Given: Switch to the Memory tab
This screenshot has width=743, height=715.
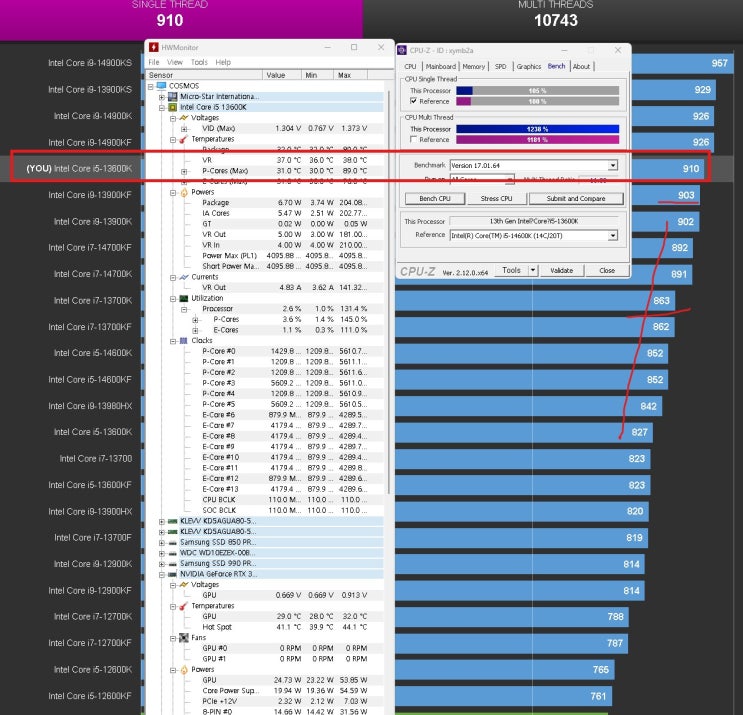Looking at the screenshot, I should click(473, 66).
